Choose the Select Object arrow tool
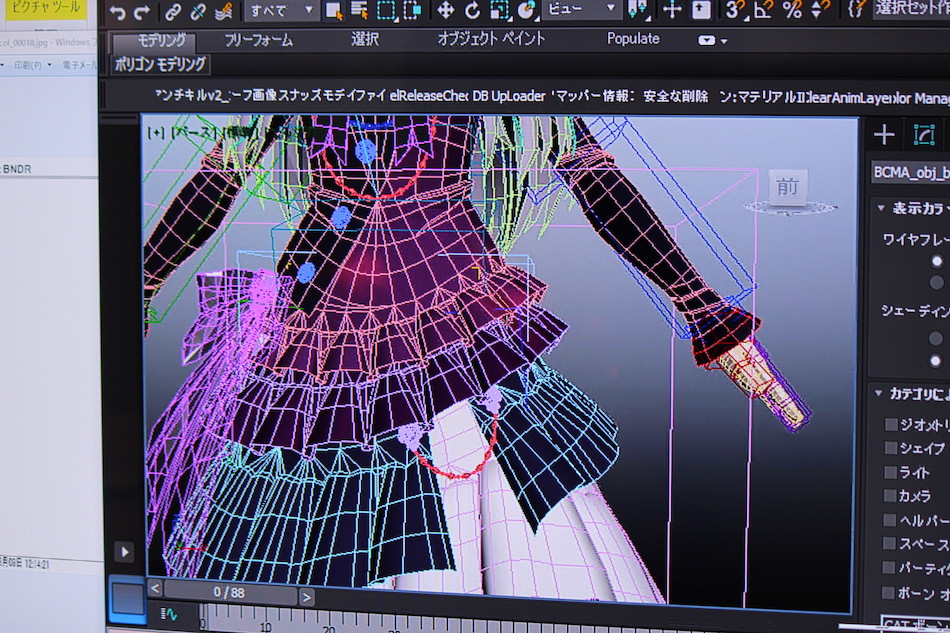This screenshot has height=633, width=950. (x=334, y=11)
